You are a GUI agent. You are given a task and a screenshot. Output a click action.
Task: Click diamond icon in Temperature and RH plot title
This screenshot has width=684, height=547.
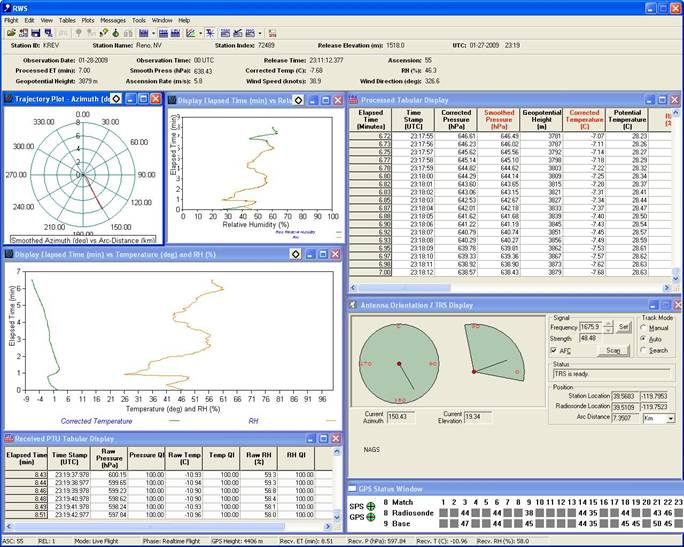(x=295, y=254)
